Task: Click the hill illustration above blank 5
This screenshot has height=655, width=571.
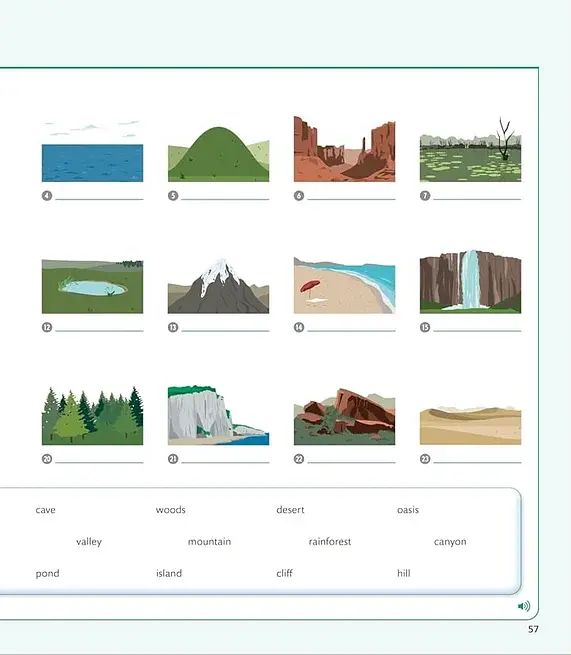Action: (x=218, y=153)
